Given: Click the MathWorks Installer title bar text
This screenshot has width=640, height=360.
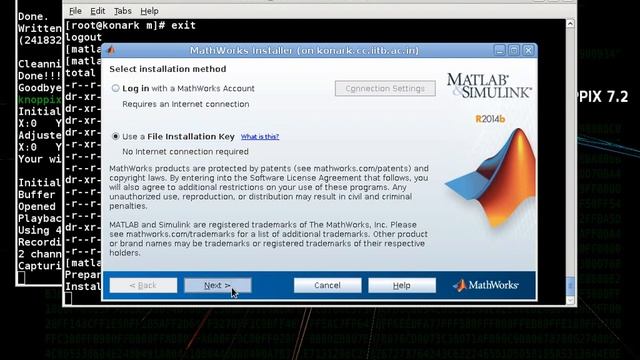Looking at the screenshot, I should 304,51.
